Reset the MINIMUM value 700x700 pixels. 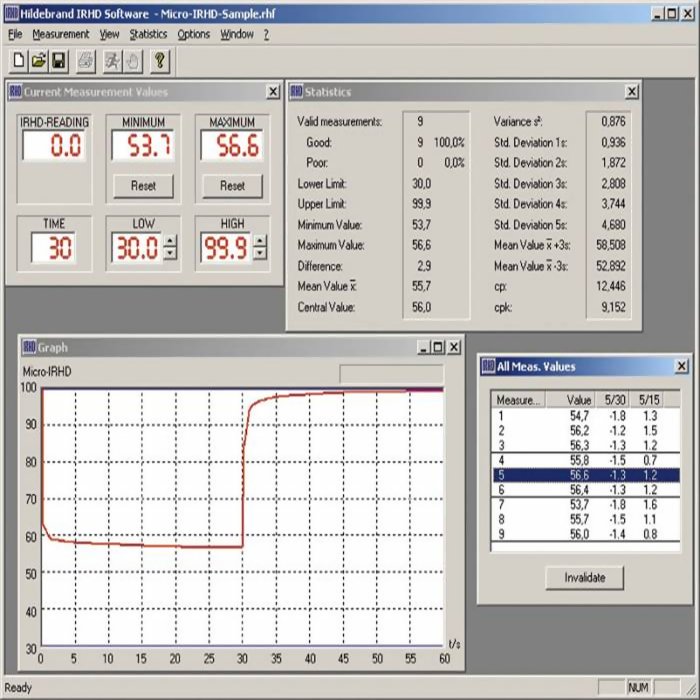click(142, 186)
